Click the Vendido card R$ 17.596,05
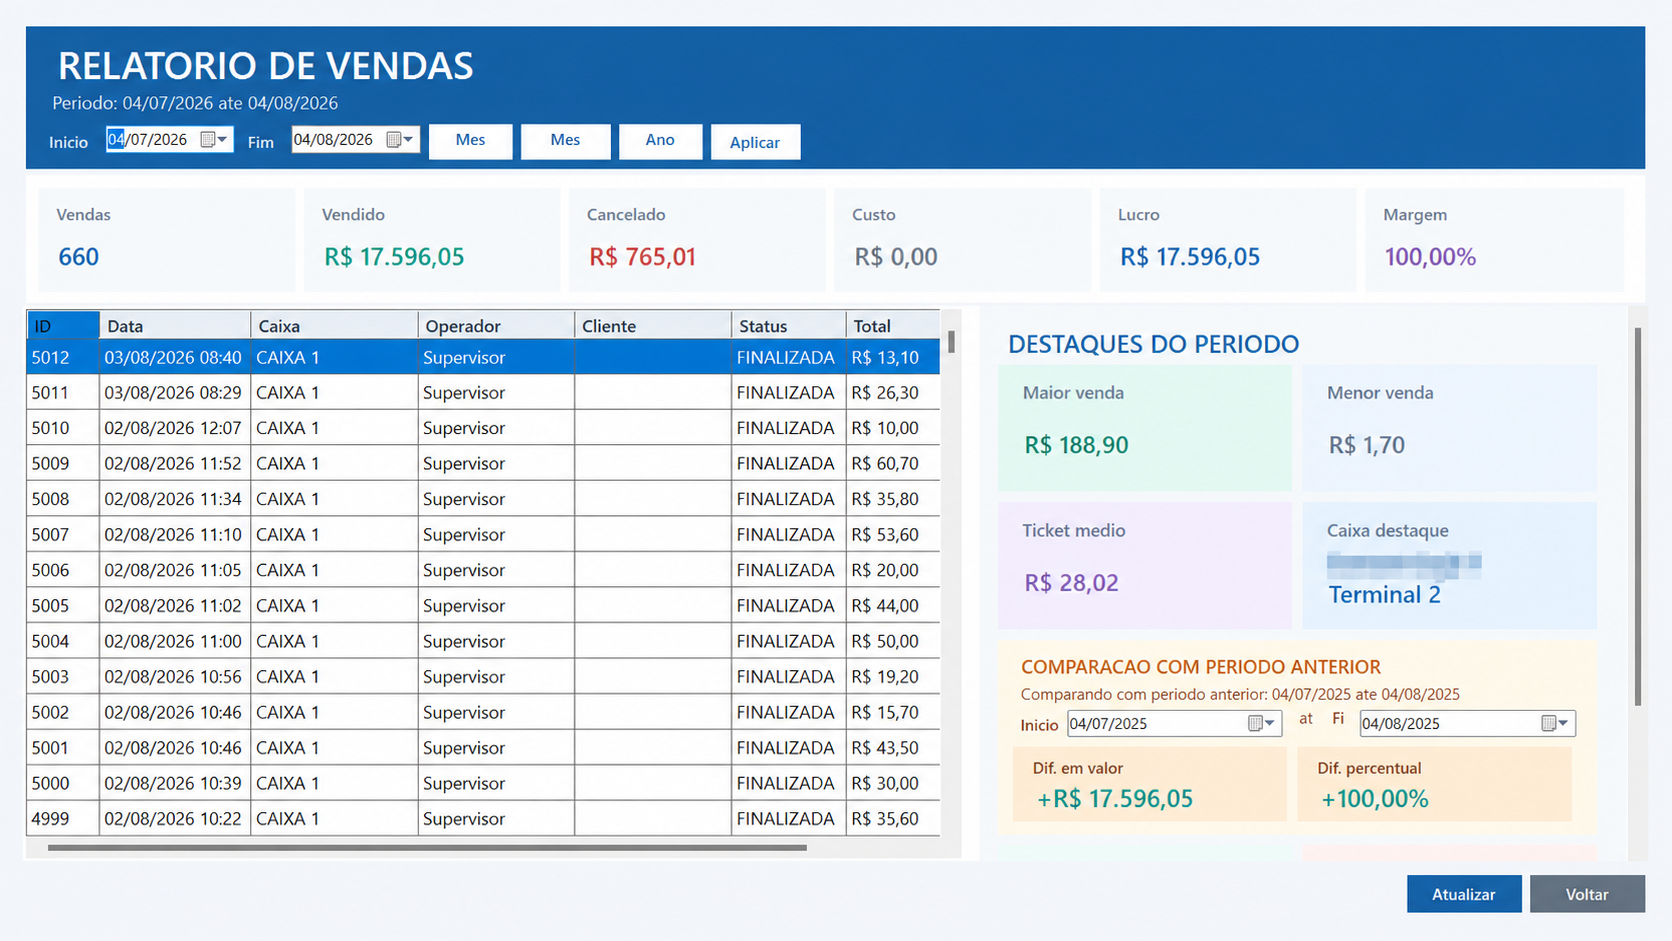 [x=432, y=240]
